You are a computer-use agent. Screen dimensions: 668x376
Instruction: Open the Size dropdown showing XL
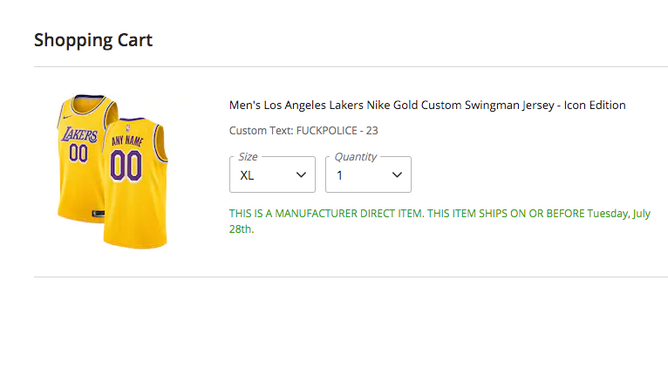click(272, 175)
